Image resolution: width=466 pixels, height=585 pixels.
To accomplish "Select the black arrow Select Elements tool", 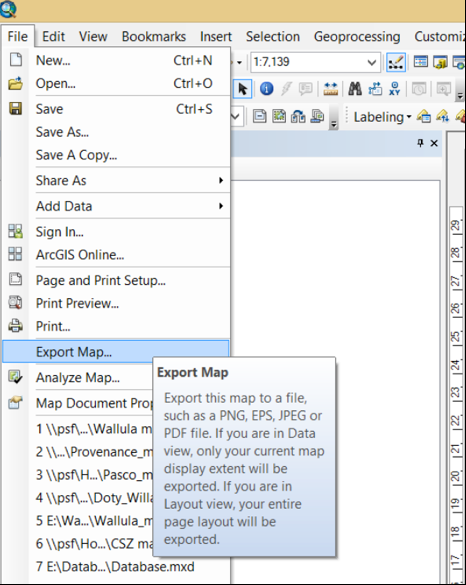I will tap(243, 89).
